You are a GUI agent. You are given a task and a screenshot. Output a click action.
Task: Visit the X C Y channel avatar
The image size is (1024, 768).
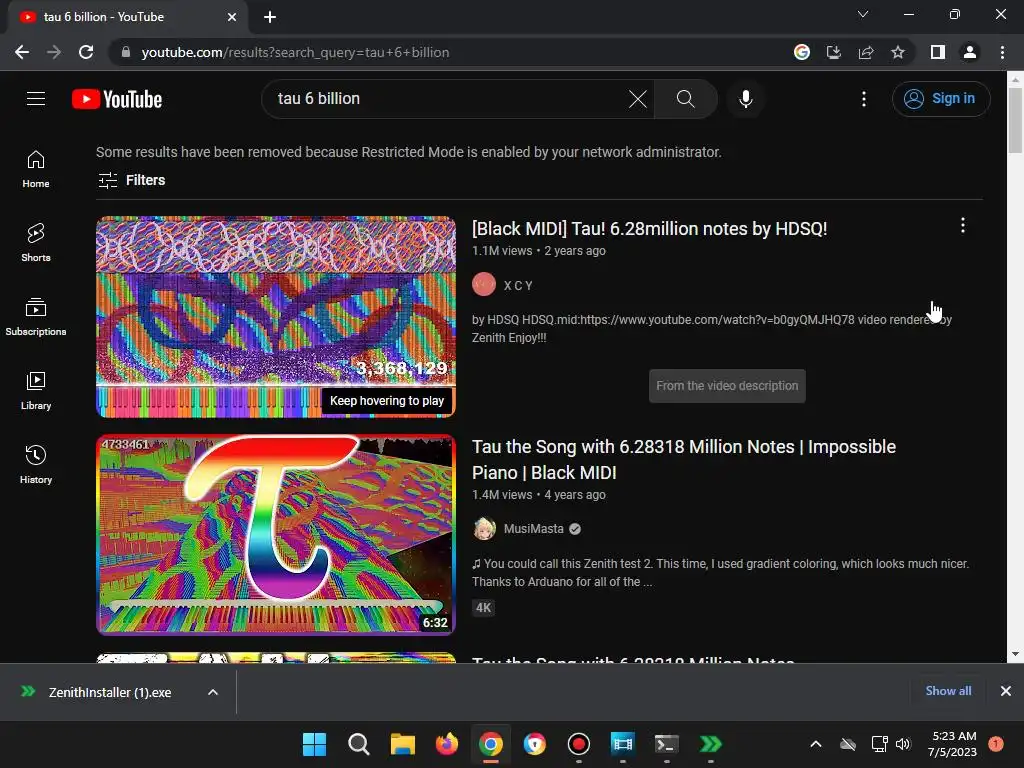pyautogui.click(x=484, y=285)
